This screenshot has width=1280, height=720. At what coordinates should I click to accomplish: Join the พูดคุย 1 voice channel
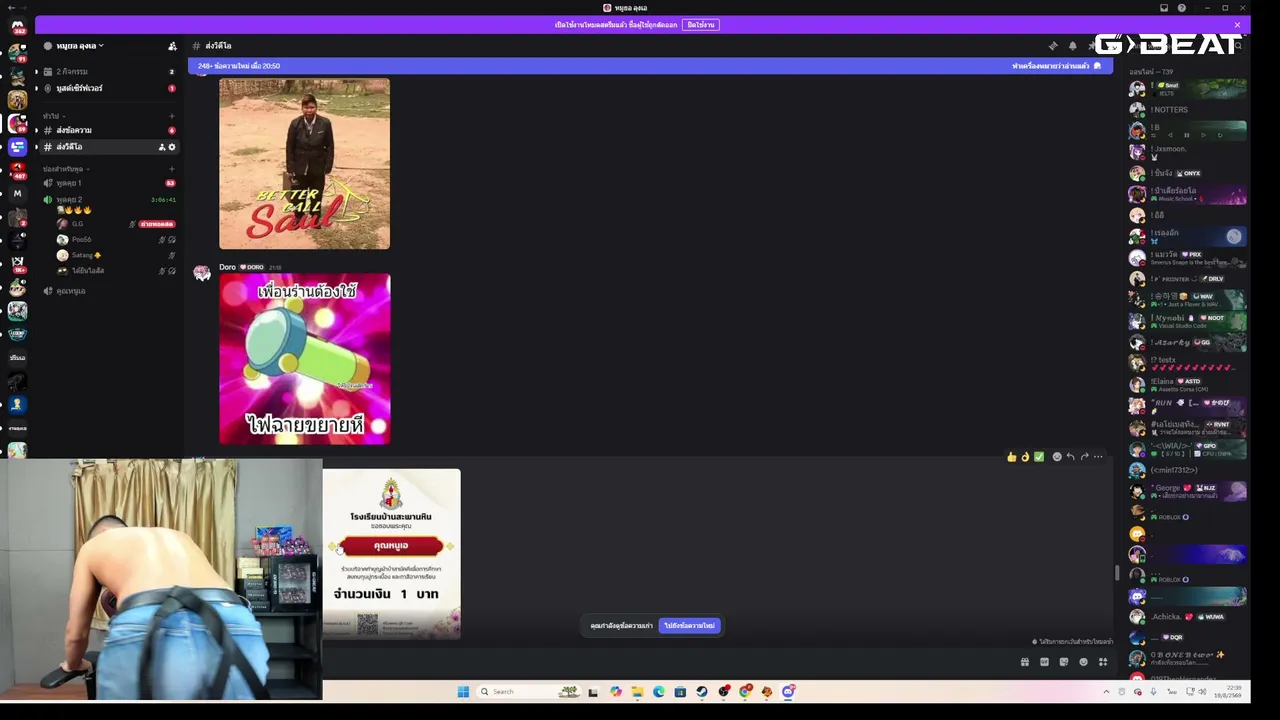(x=110, y=183)
